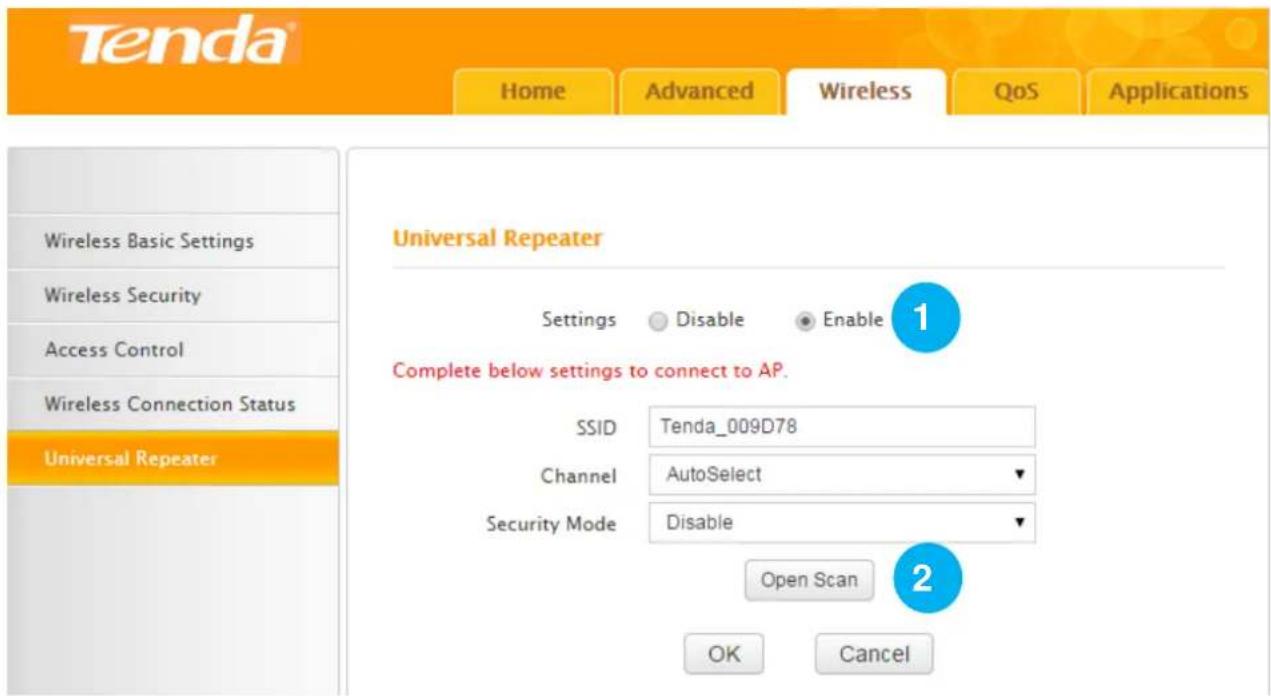
Task: Open Wireless Basic Settings in sidebar
Action: coord(173,241)
